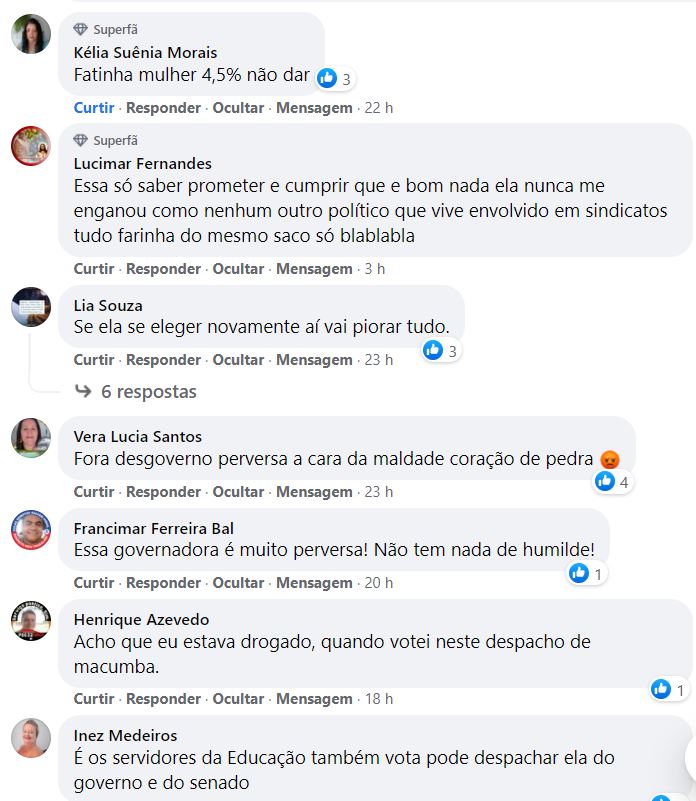Click the like count on Kélia's comment

point(346,79)
